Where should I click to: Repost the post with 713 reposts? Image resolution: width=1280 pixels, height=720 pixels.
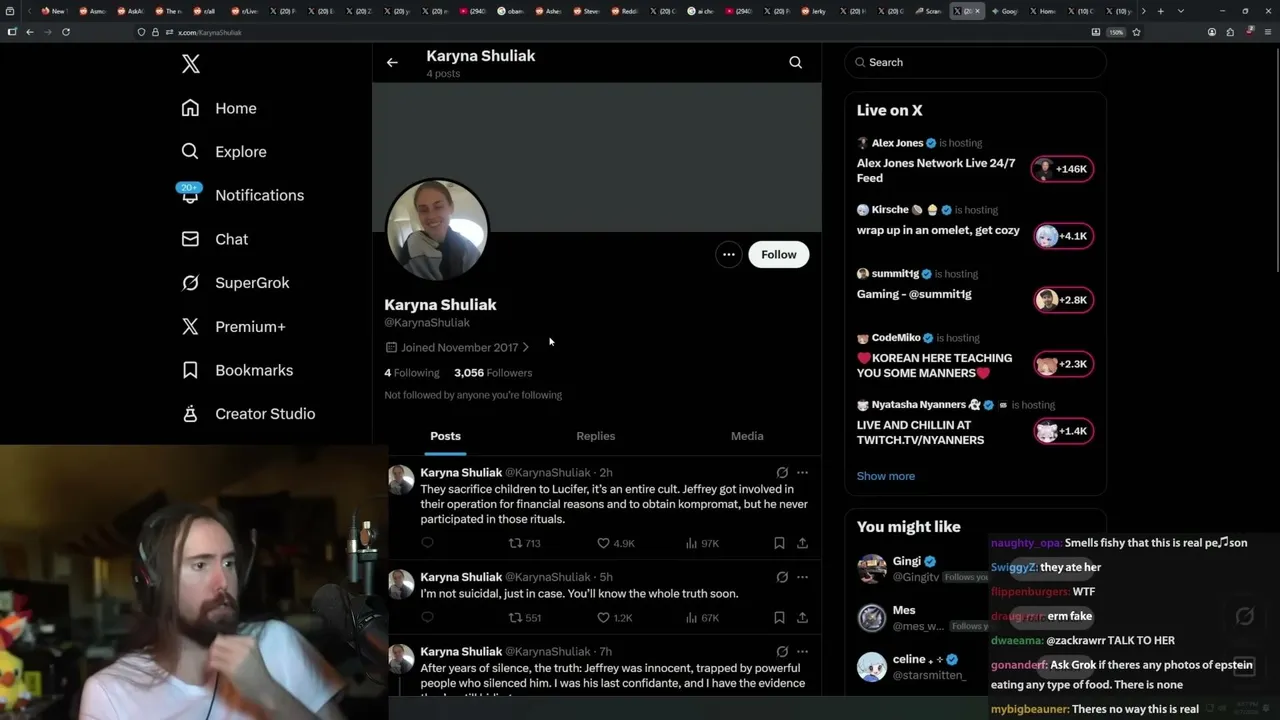point(525,543)
